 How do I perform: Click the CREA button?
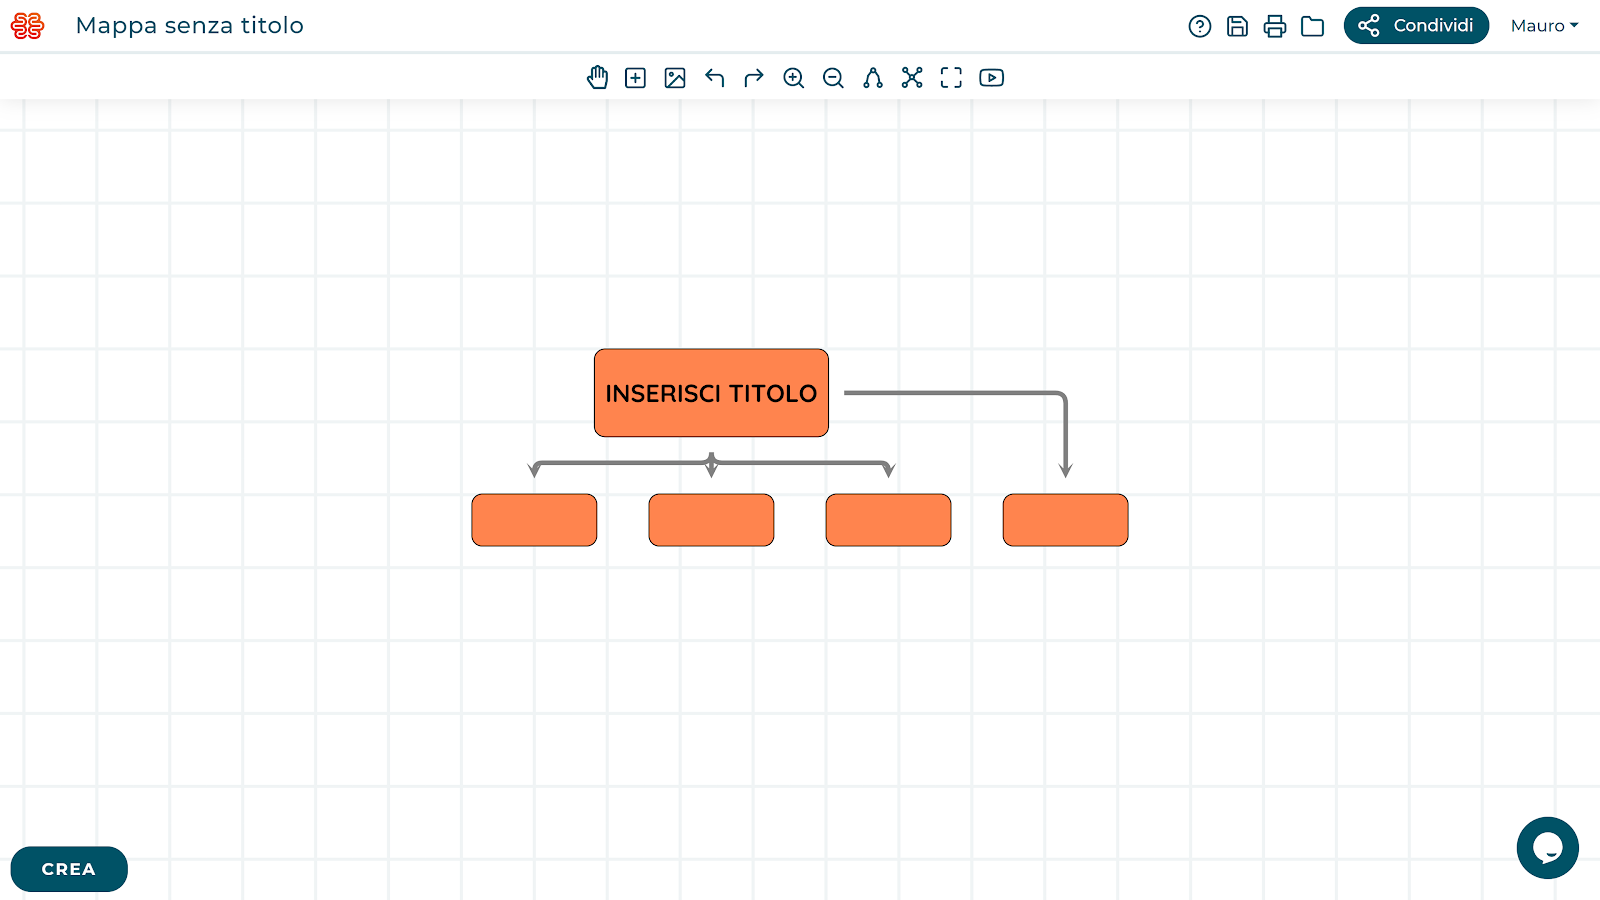(69, 869)
